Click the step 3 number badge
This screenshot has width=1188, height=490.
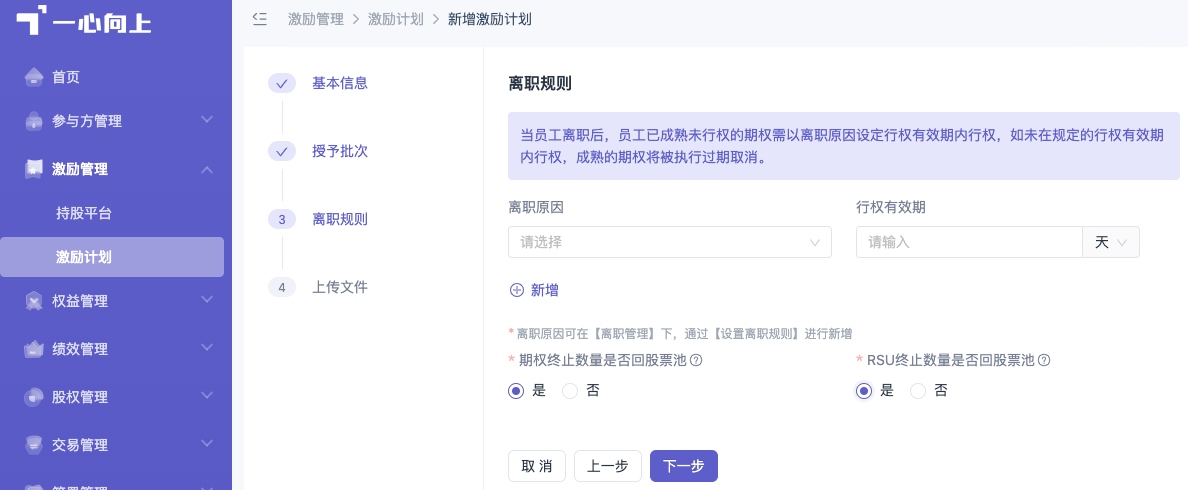282,220
